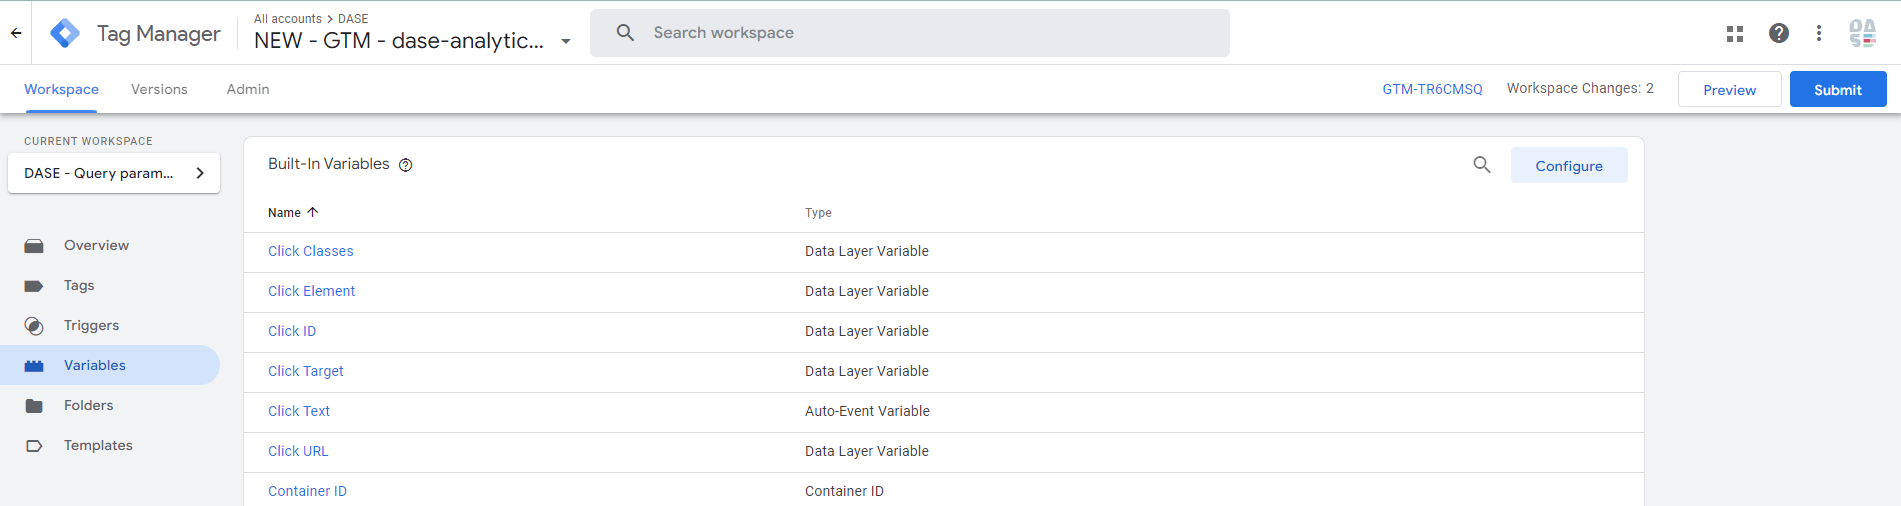
Task: Click the Templates sidebar icon
Action: [34, 446]
